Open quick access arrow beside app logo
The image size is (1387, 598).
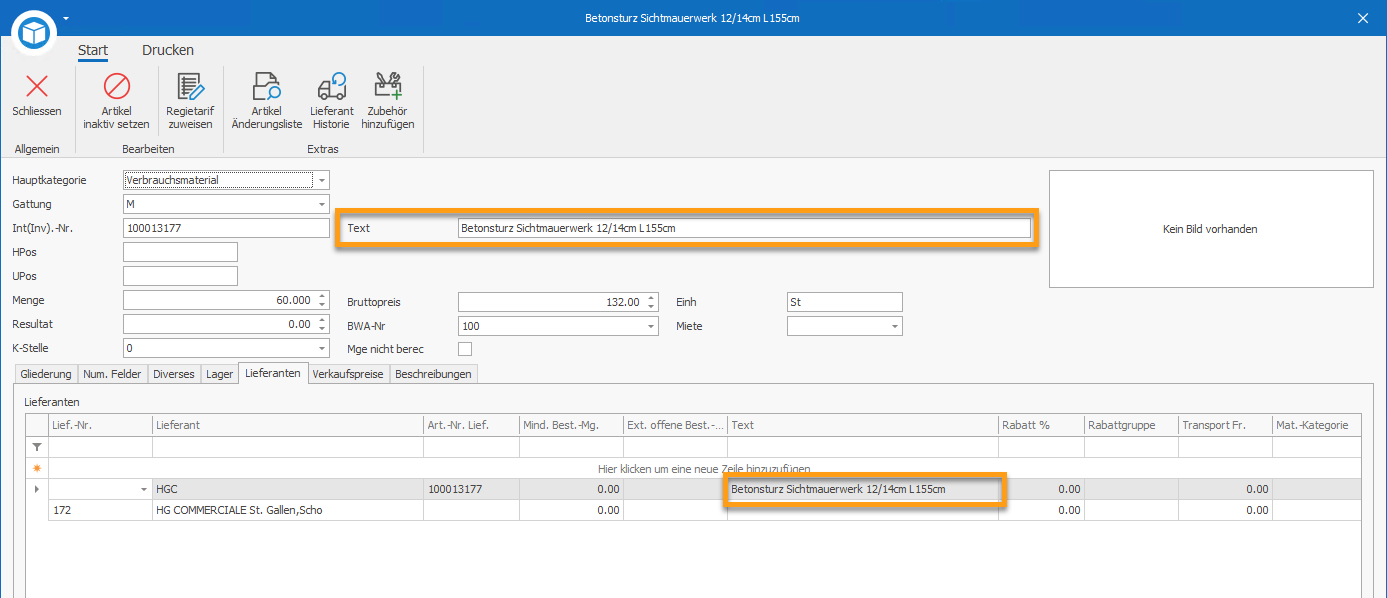66,18
